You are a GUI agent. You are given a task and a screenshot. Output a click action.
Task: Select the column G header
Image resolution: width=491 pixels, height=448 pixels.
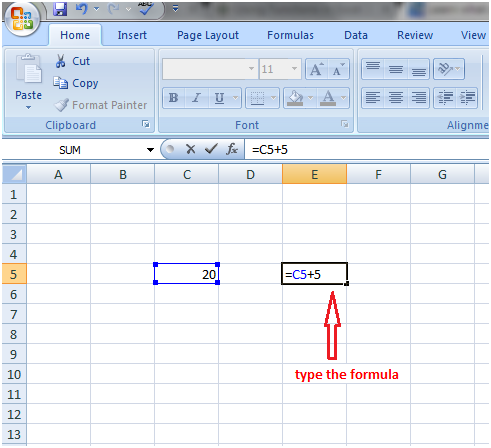click(442, 174)
